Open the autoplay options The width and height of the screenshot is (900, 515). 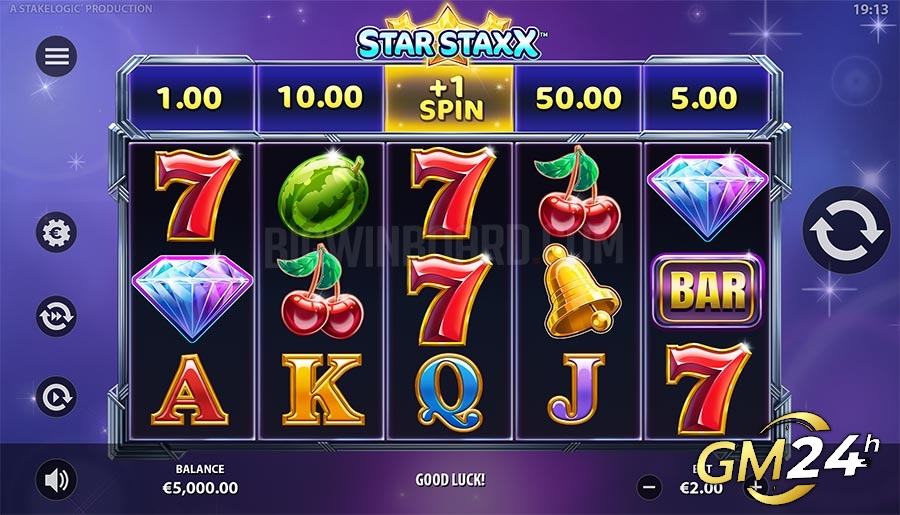56,397
